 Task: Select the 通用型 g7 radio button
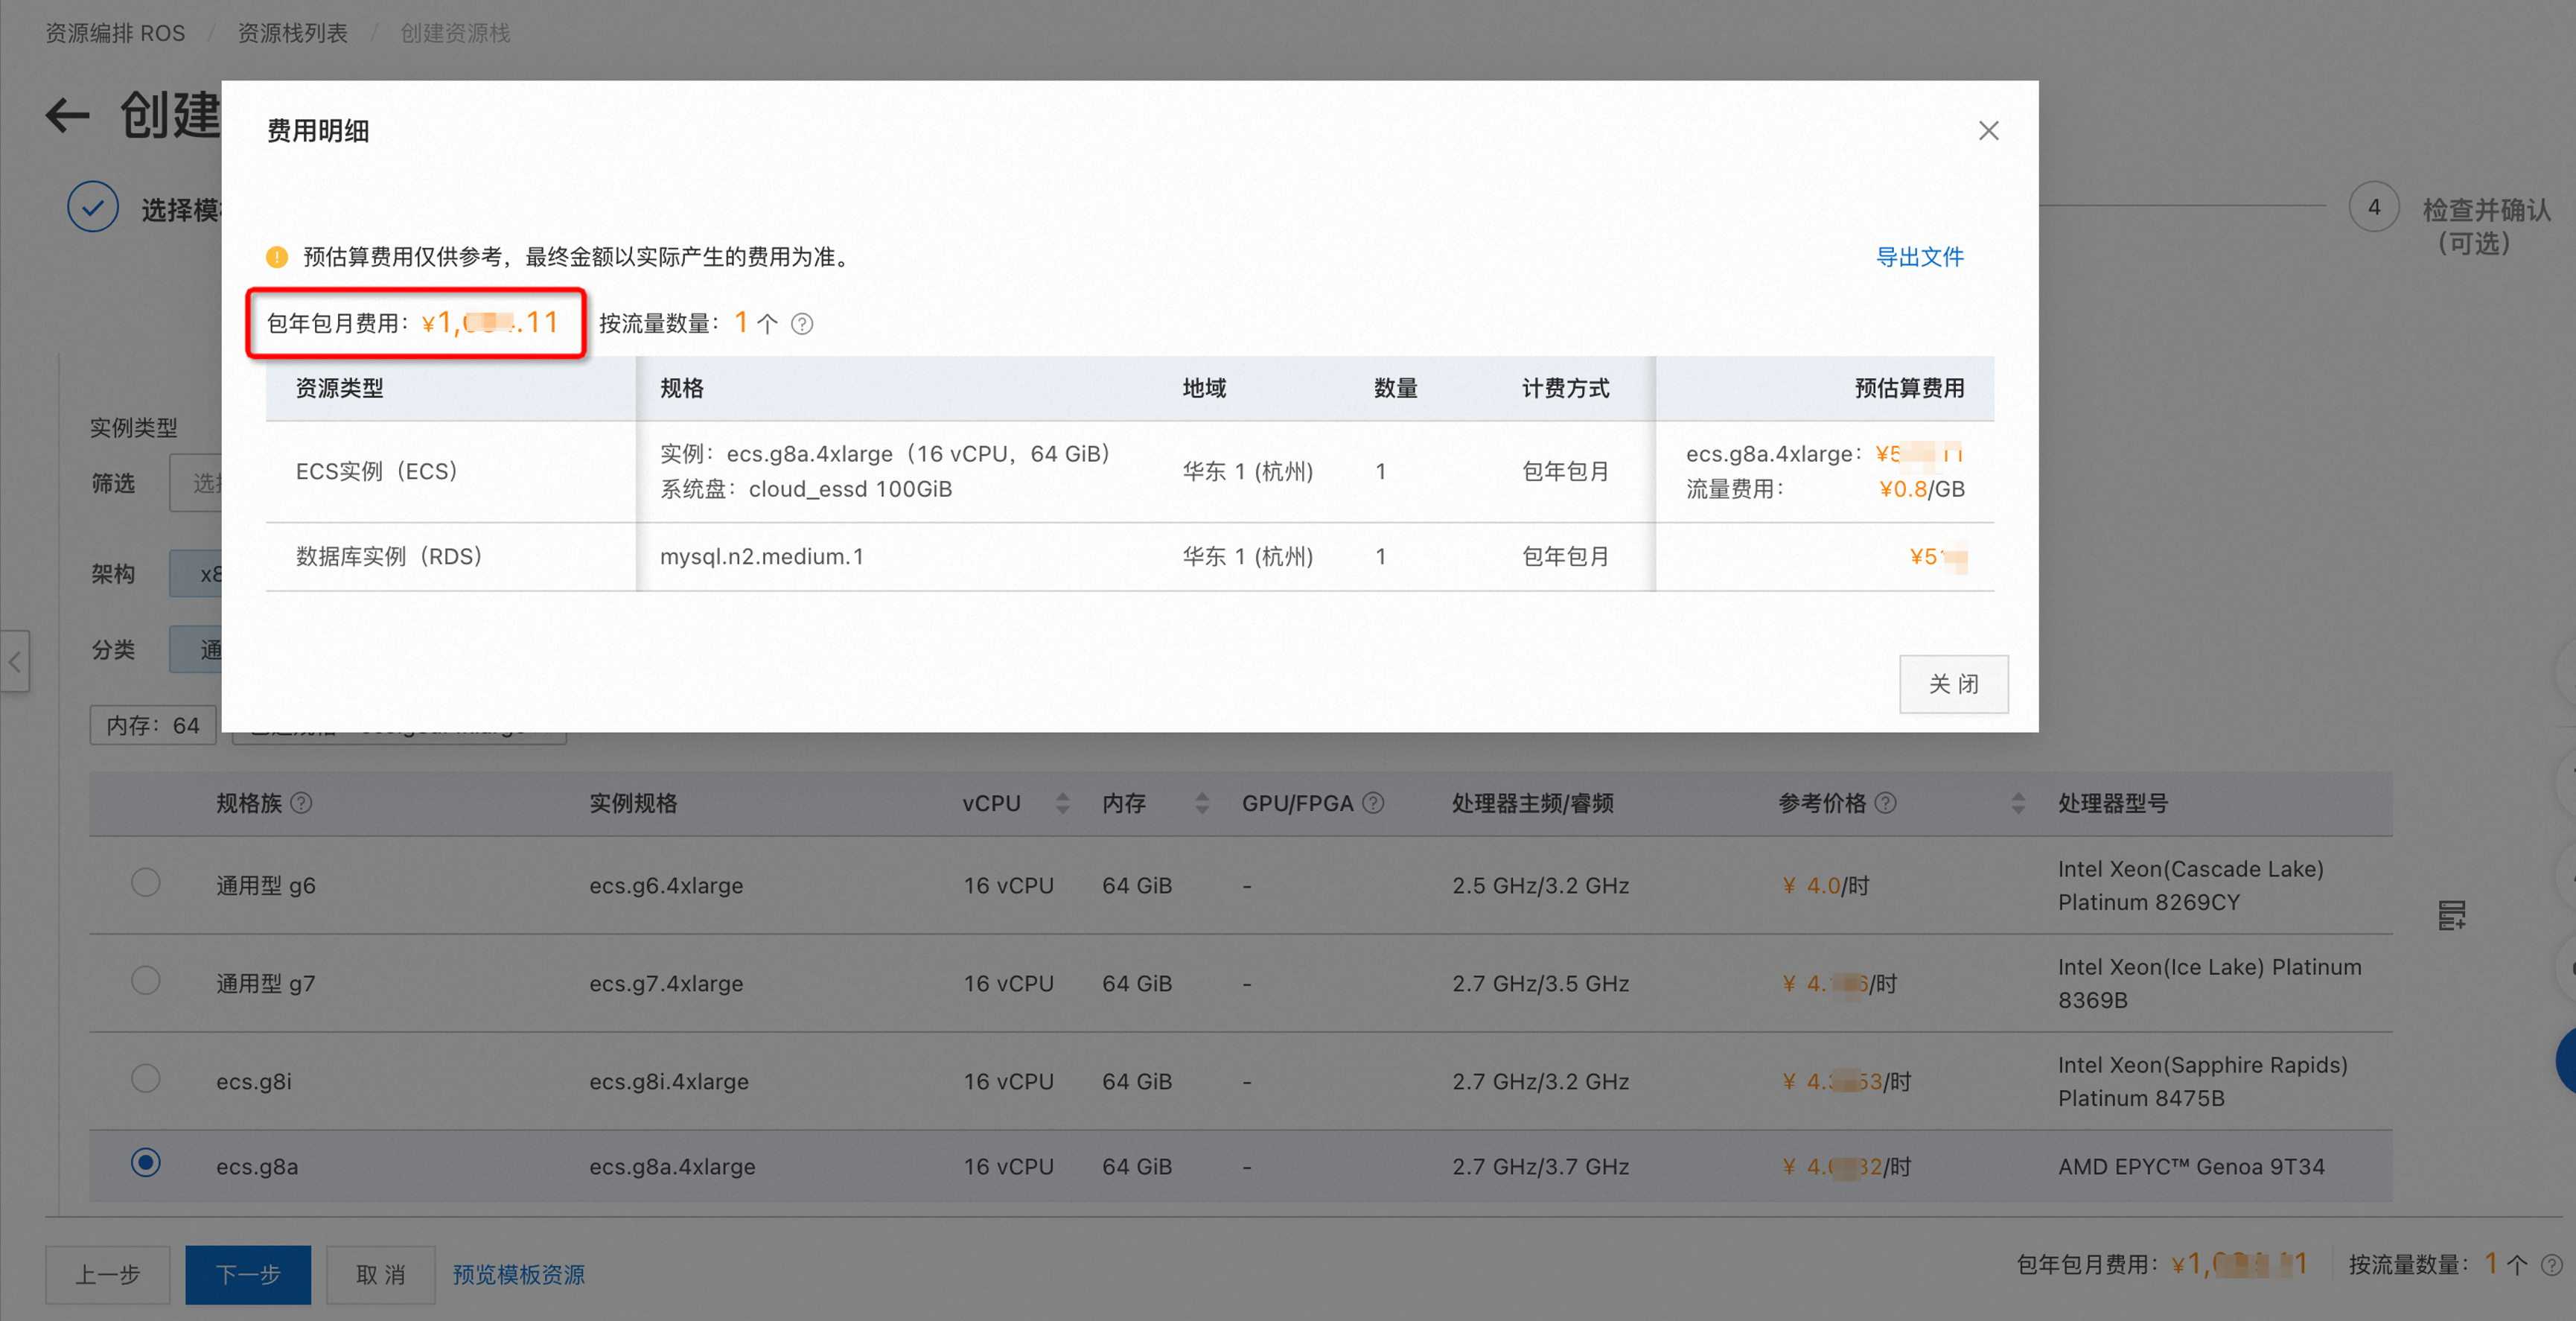pyautogui.click(x=146, y=981)
